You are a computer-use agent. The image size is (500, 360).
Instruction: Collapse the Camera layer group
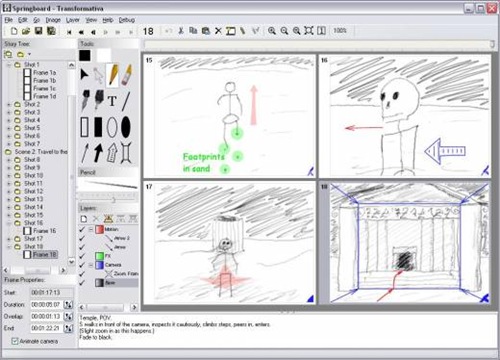91,265
